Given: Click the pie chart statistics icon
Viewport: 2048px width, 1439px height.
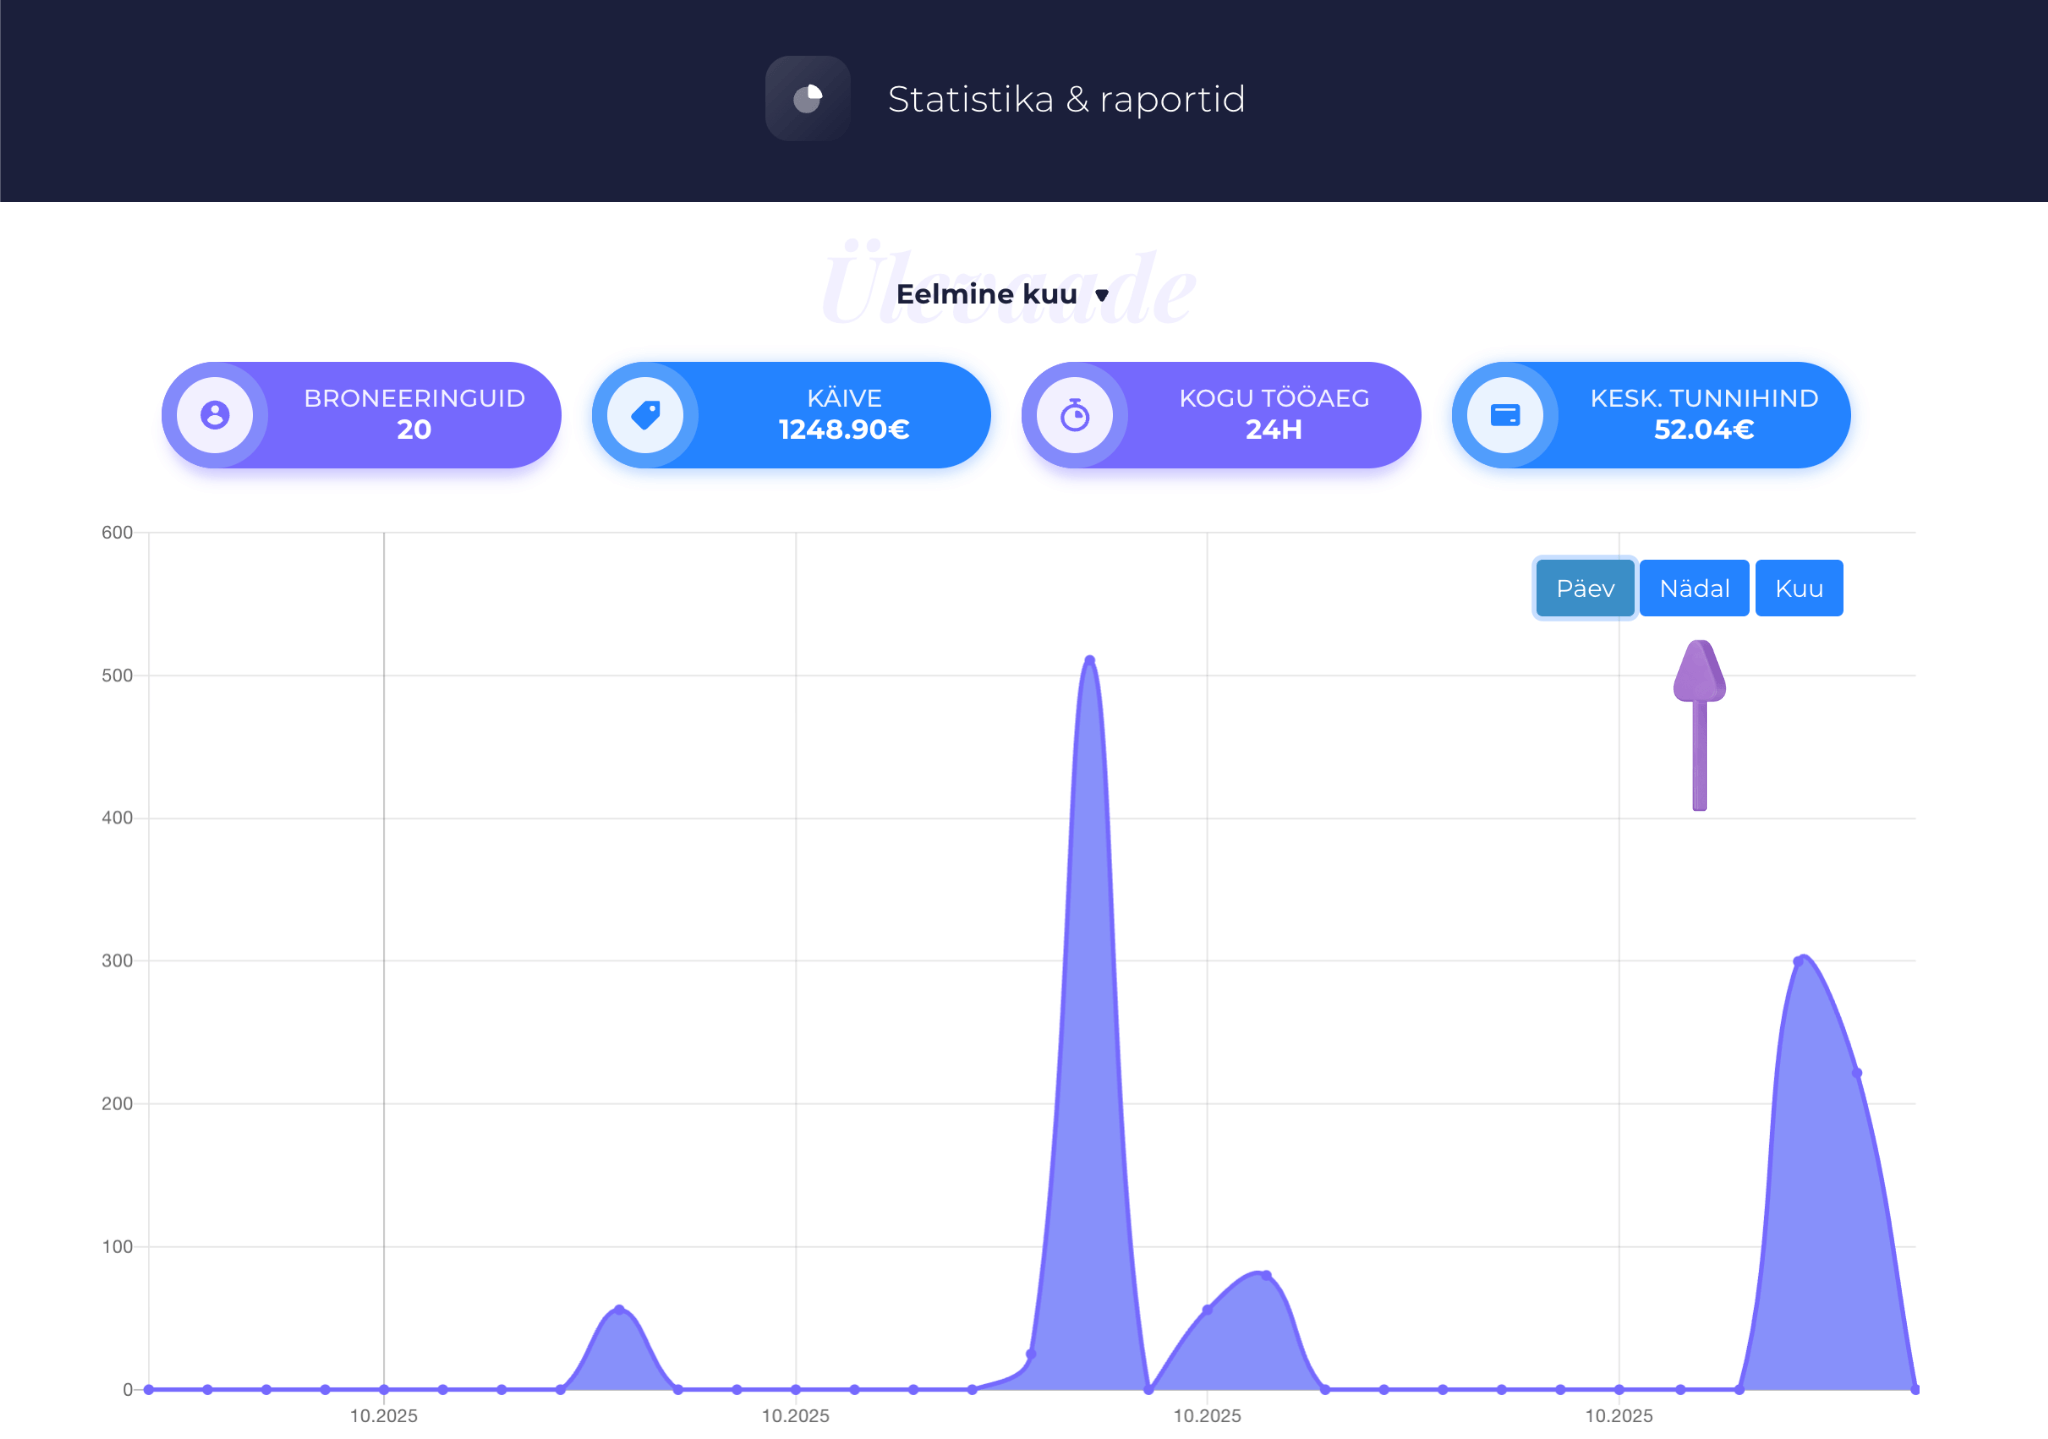Looking at the screenshot, I should click(x=807, y=98).
